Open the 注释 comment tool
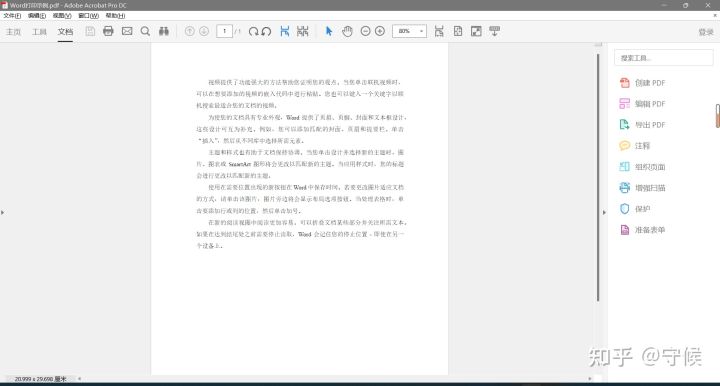The width and height of the screenshot is (720, 386). pos(635,146)
